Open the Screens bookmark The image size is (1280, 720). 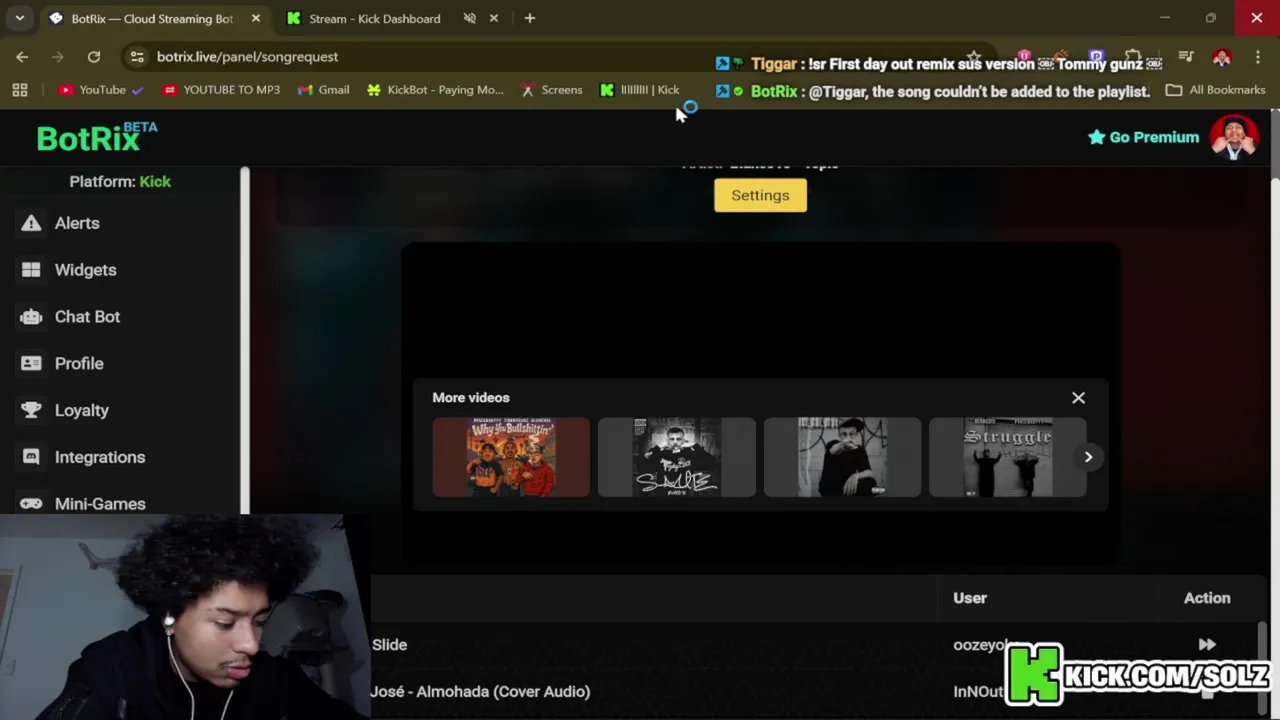[x=551, y=90]
